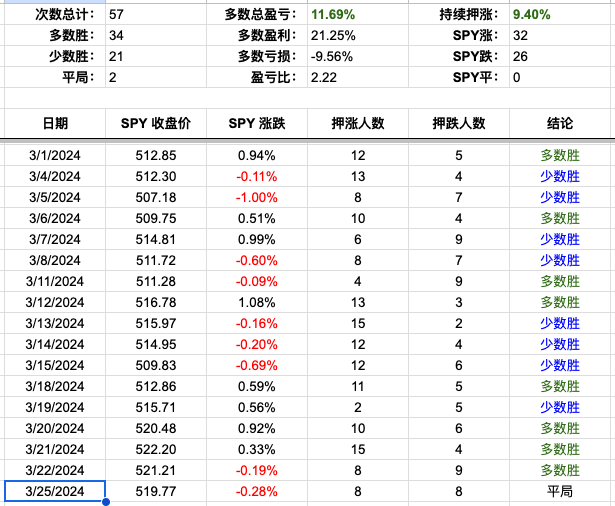Select the 日期 column header cell
The height and width of the screenshot is (506, 615).
coord(55,123)
